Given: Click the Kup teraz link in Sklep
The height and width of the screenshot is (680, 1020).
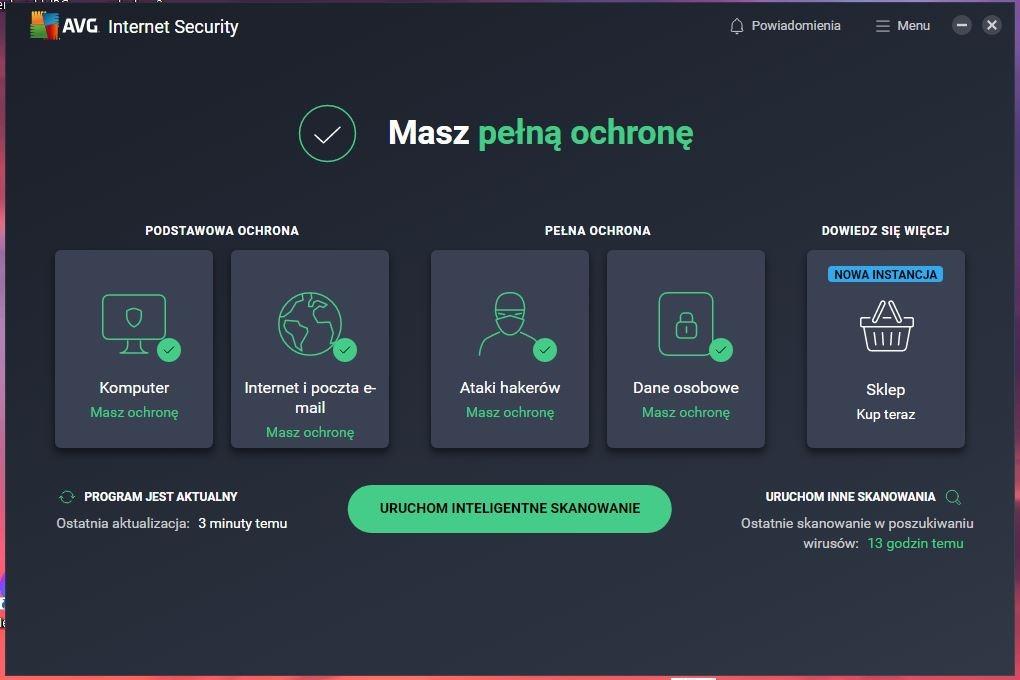Looking at the screenshot, I should coord(885,415).
